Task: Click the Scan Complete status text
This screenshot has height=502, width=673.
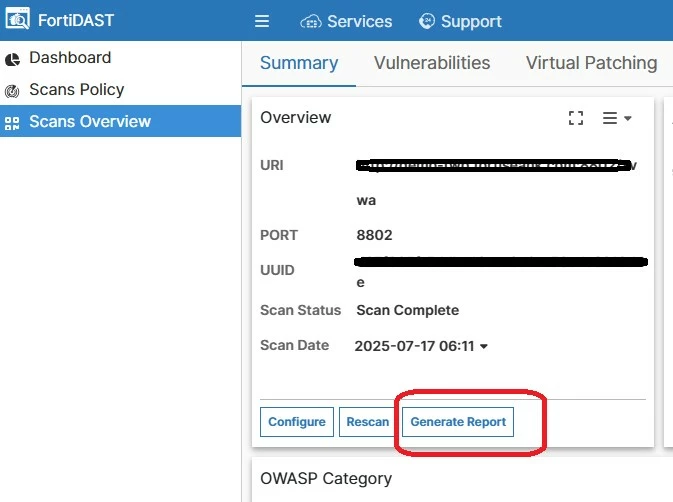Action: point(407,310)
